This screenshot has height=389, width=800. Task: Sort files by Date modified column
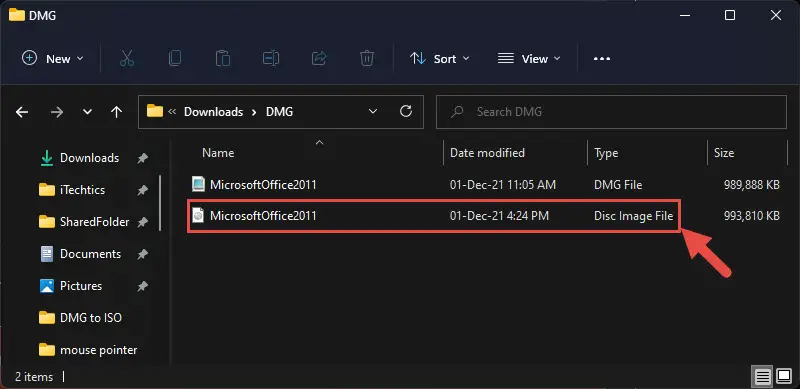487,153
